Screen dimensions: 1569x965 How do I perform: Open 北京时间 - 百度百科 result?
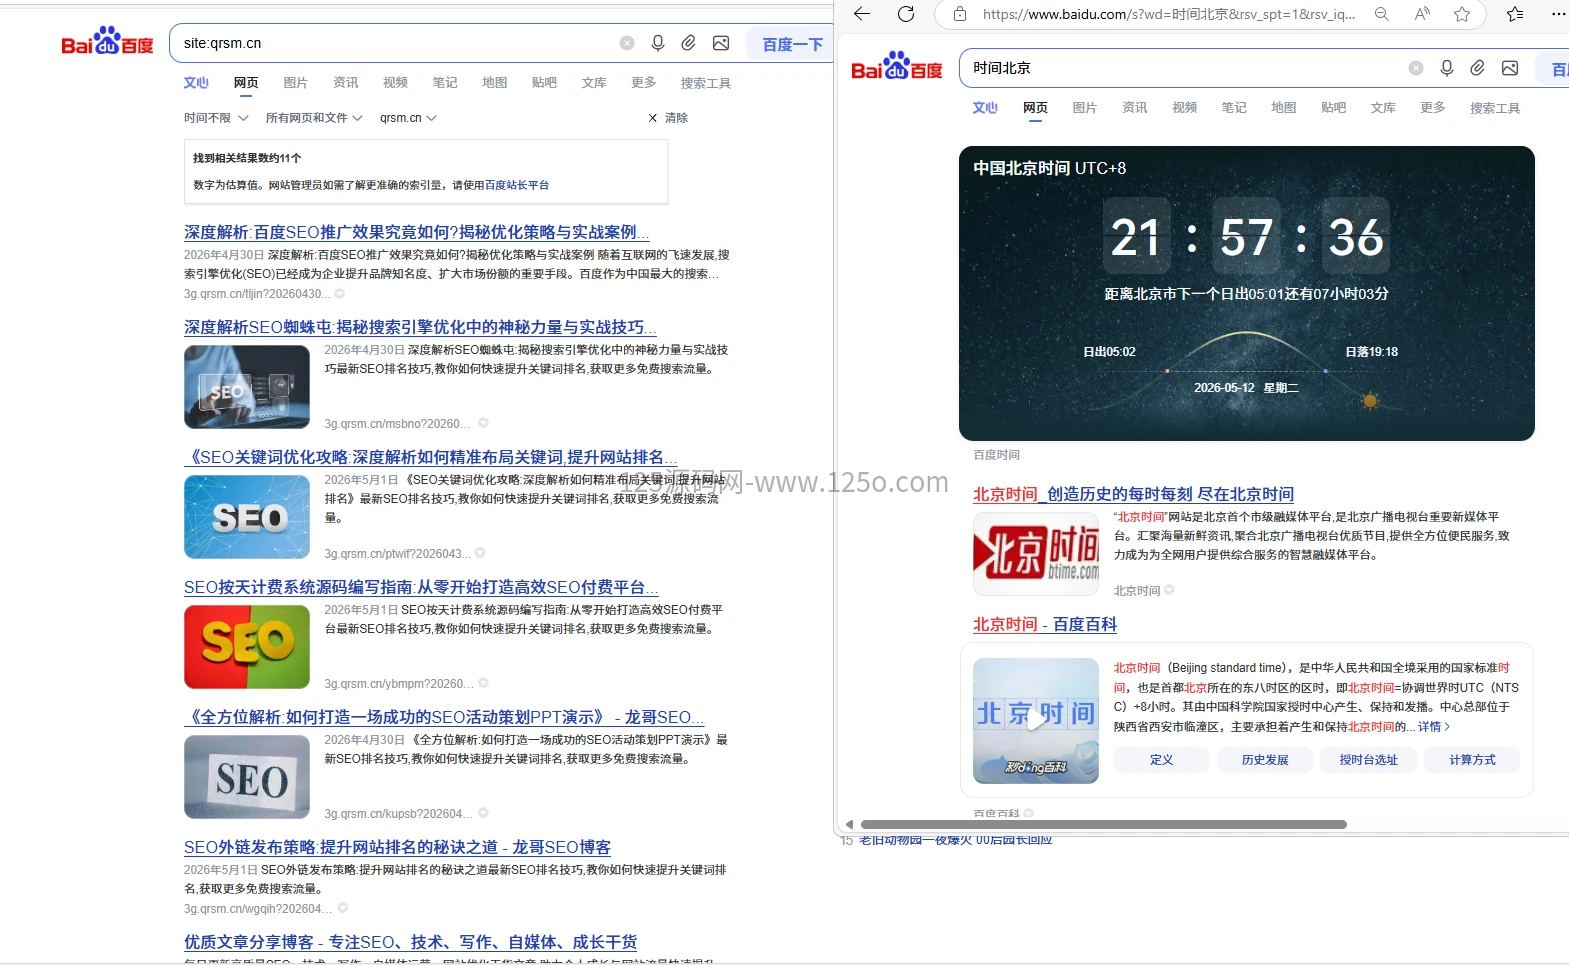point(1045,624)
